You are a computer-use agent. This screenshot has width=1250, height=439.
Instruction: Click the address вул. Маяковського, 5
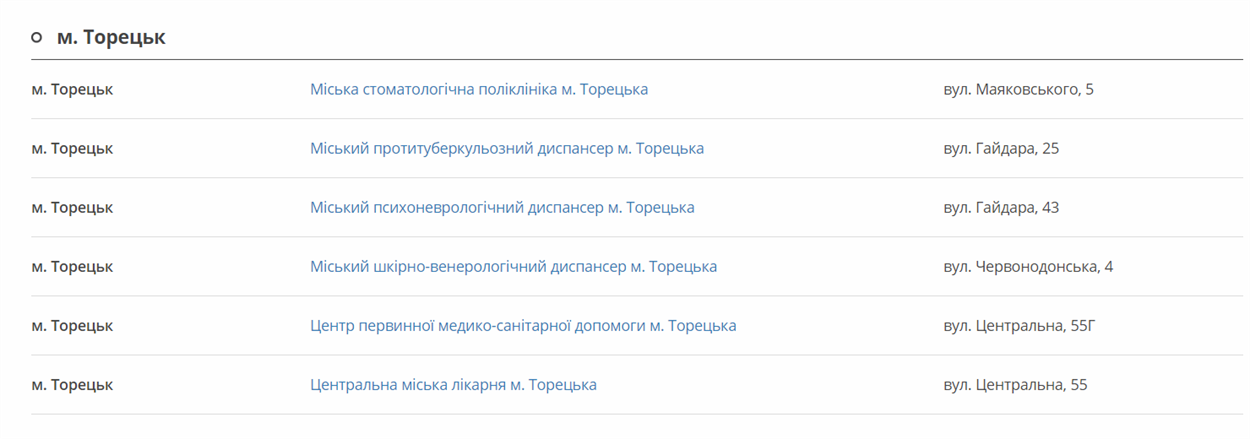(1019, 89)
